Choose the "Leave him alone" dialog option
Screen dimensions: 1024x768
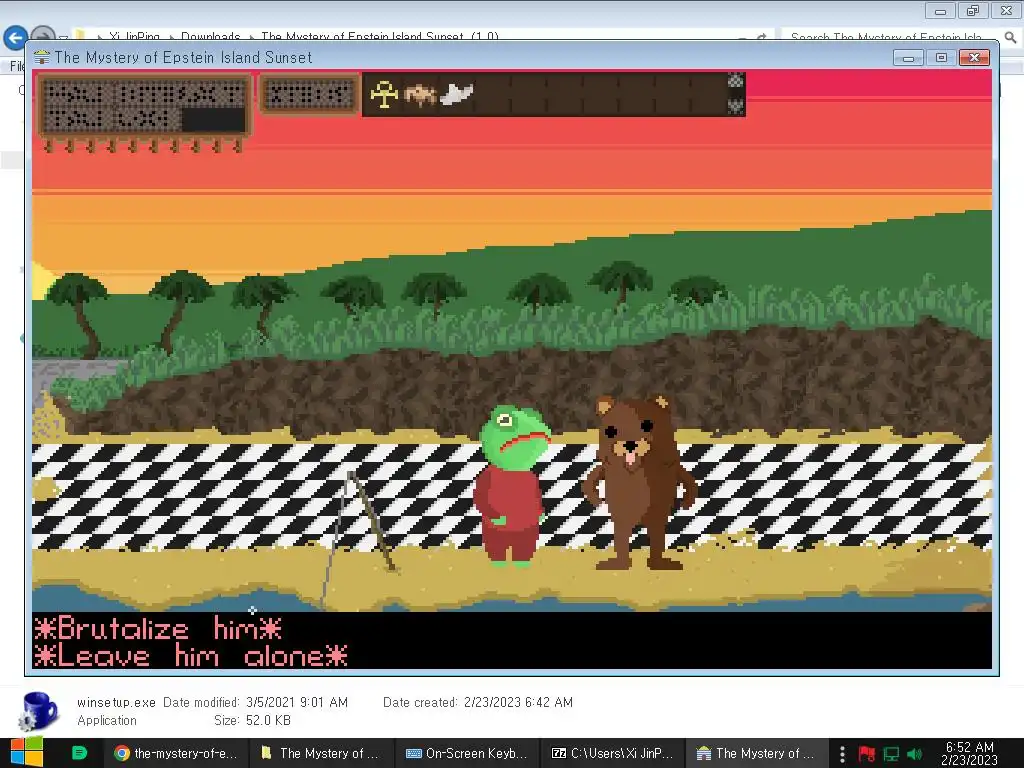(191, 656)
